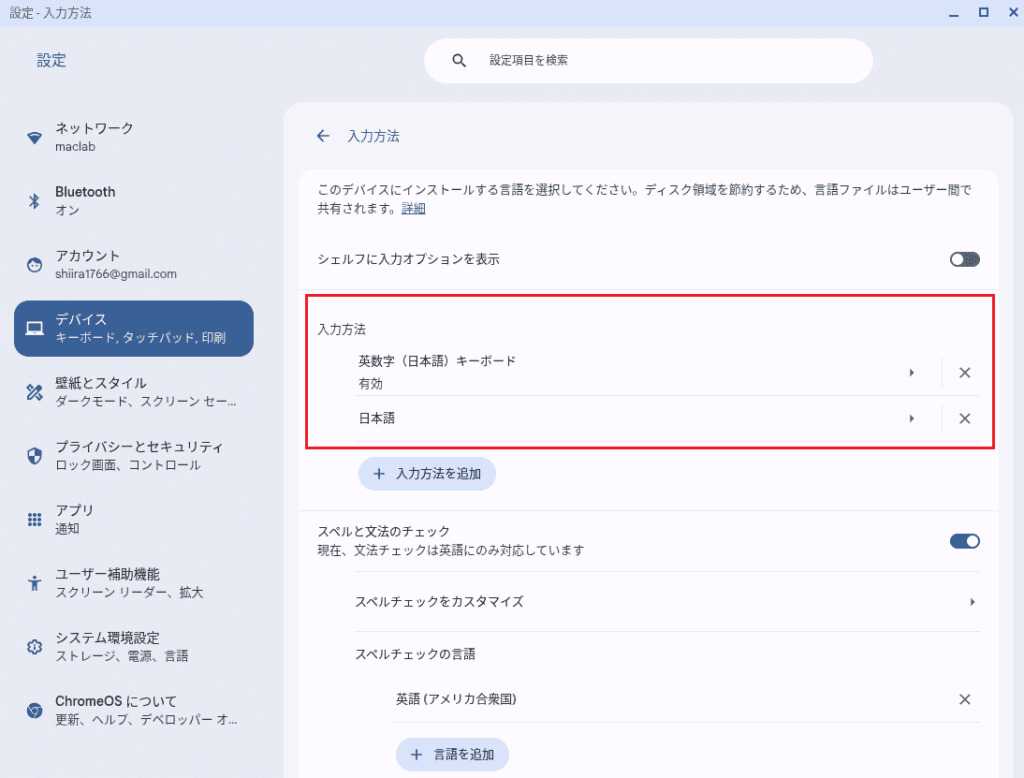
Task: Click the maclab network name
Action: point(75,146)
